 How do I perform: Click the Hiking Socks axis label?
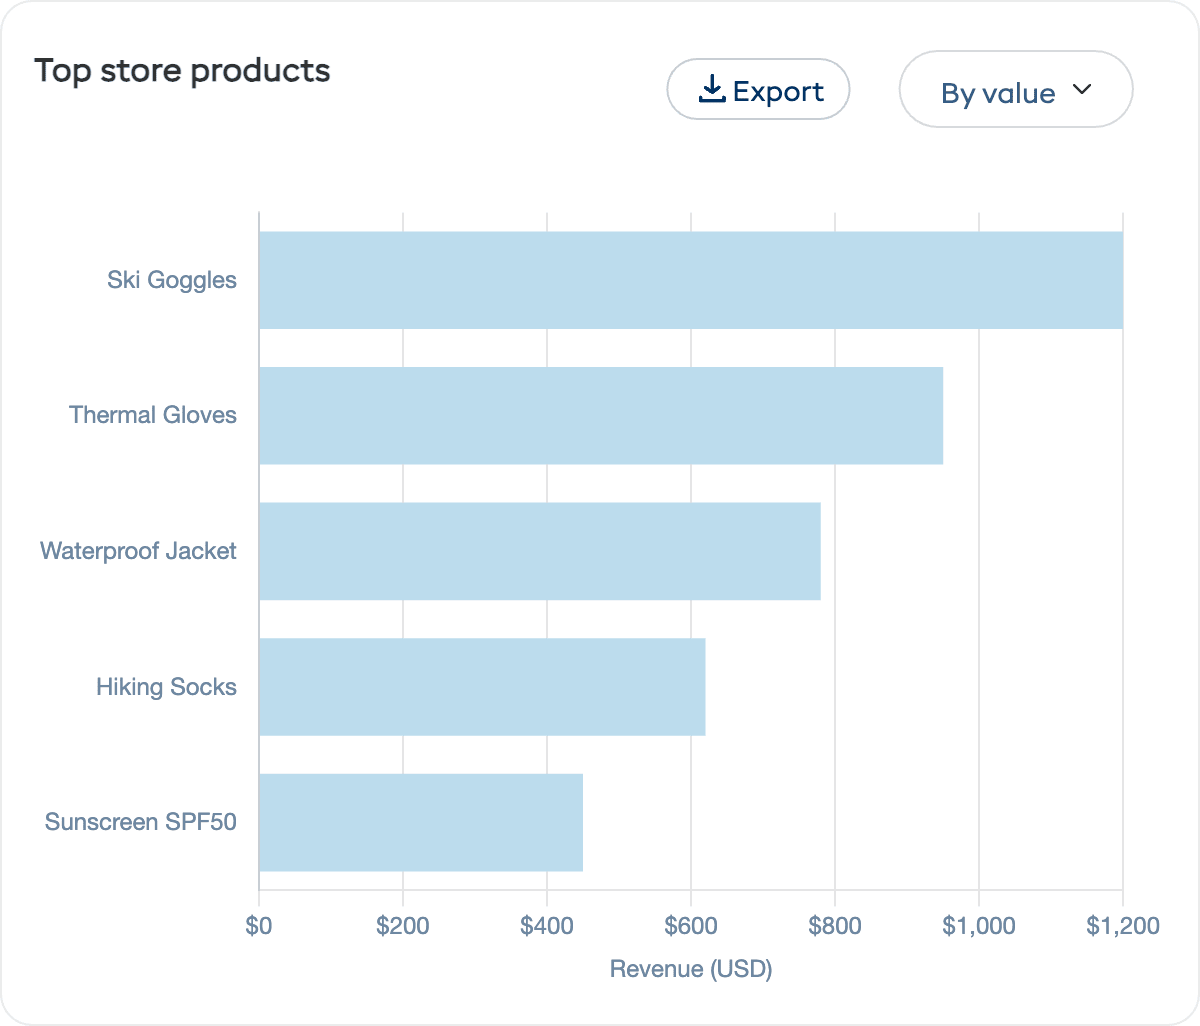[x=166, y=687]
